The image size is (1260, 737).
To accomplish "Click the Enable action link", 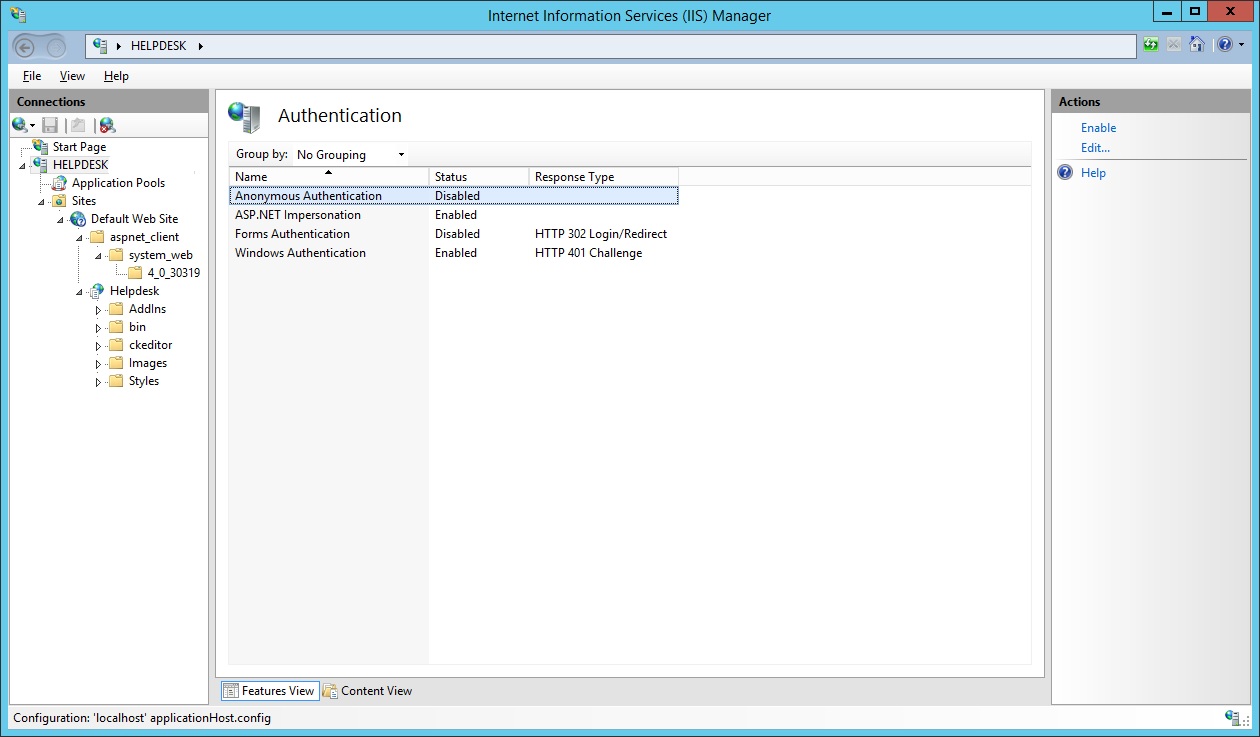I will [1098, 128].
